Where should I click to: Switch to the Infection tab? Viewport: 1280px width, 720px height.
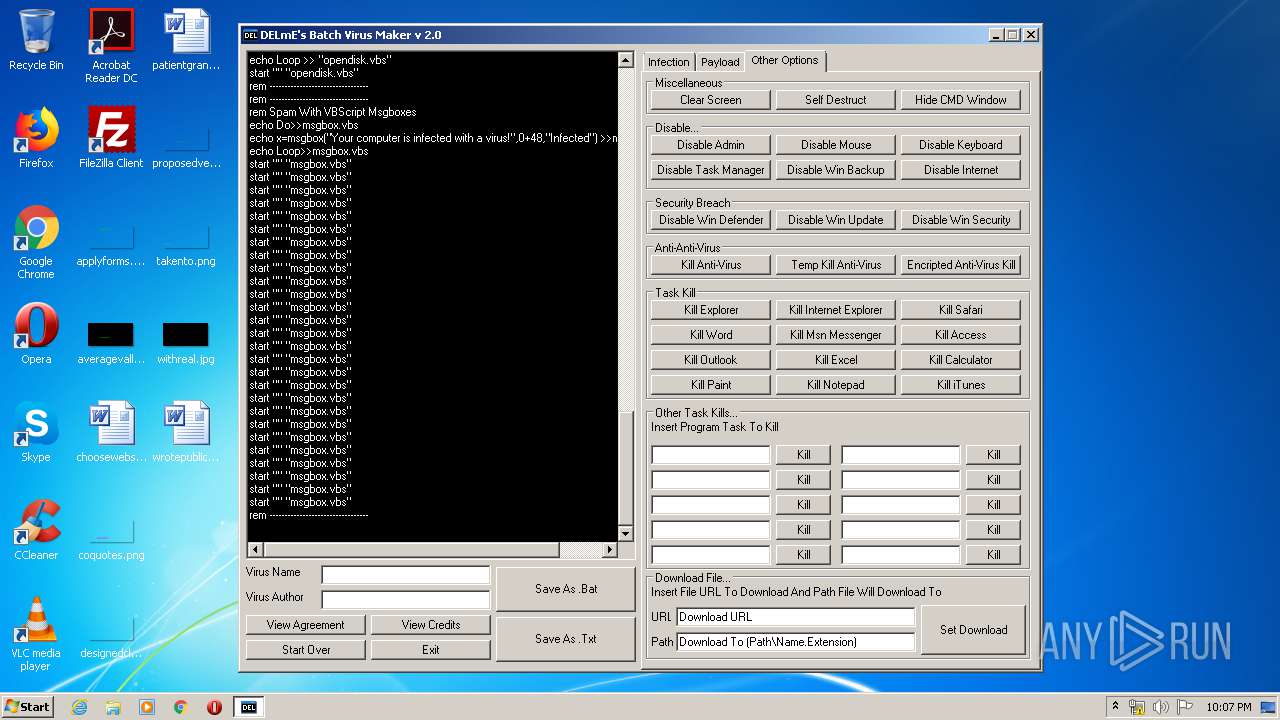point(668,62)
